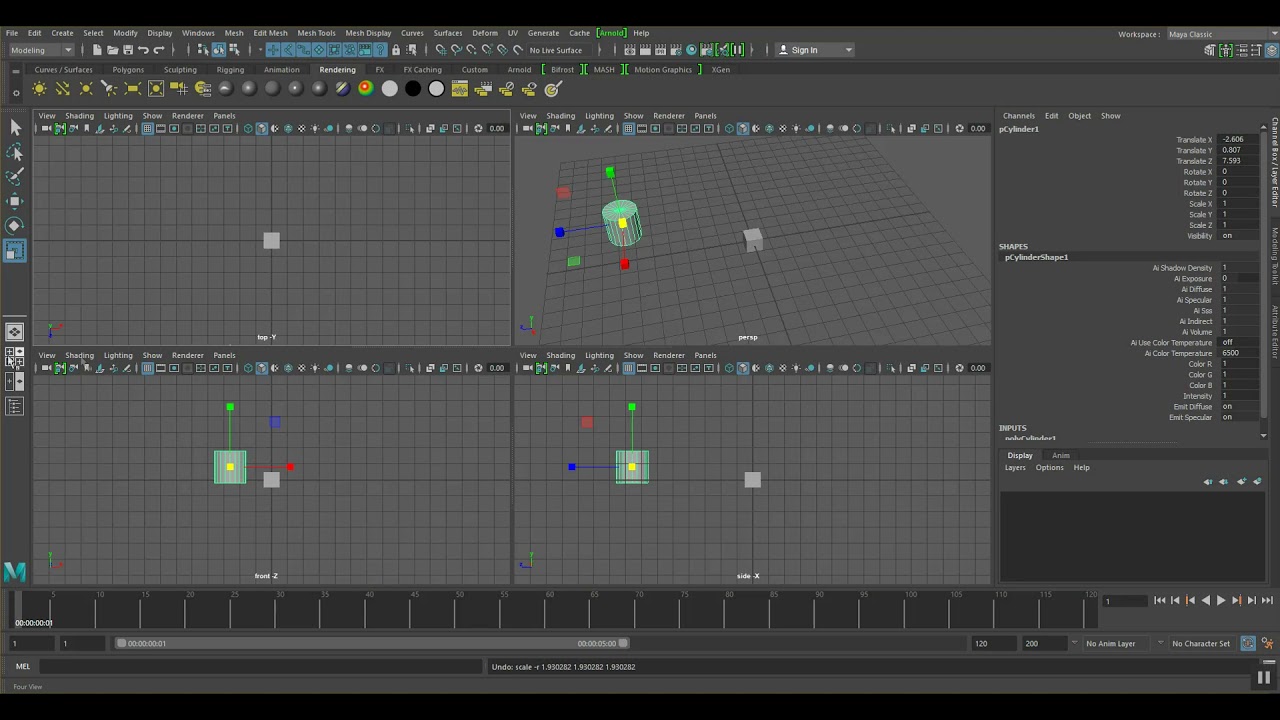Open the Mesh Tools menu

[316, 33]
